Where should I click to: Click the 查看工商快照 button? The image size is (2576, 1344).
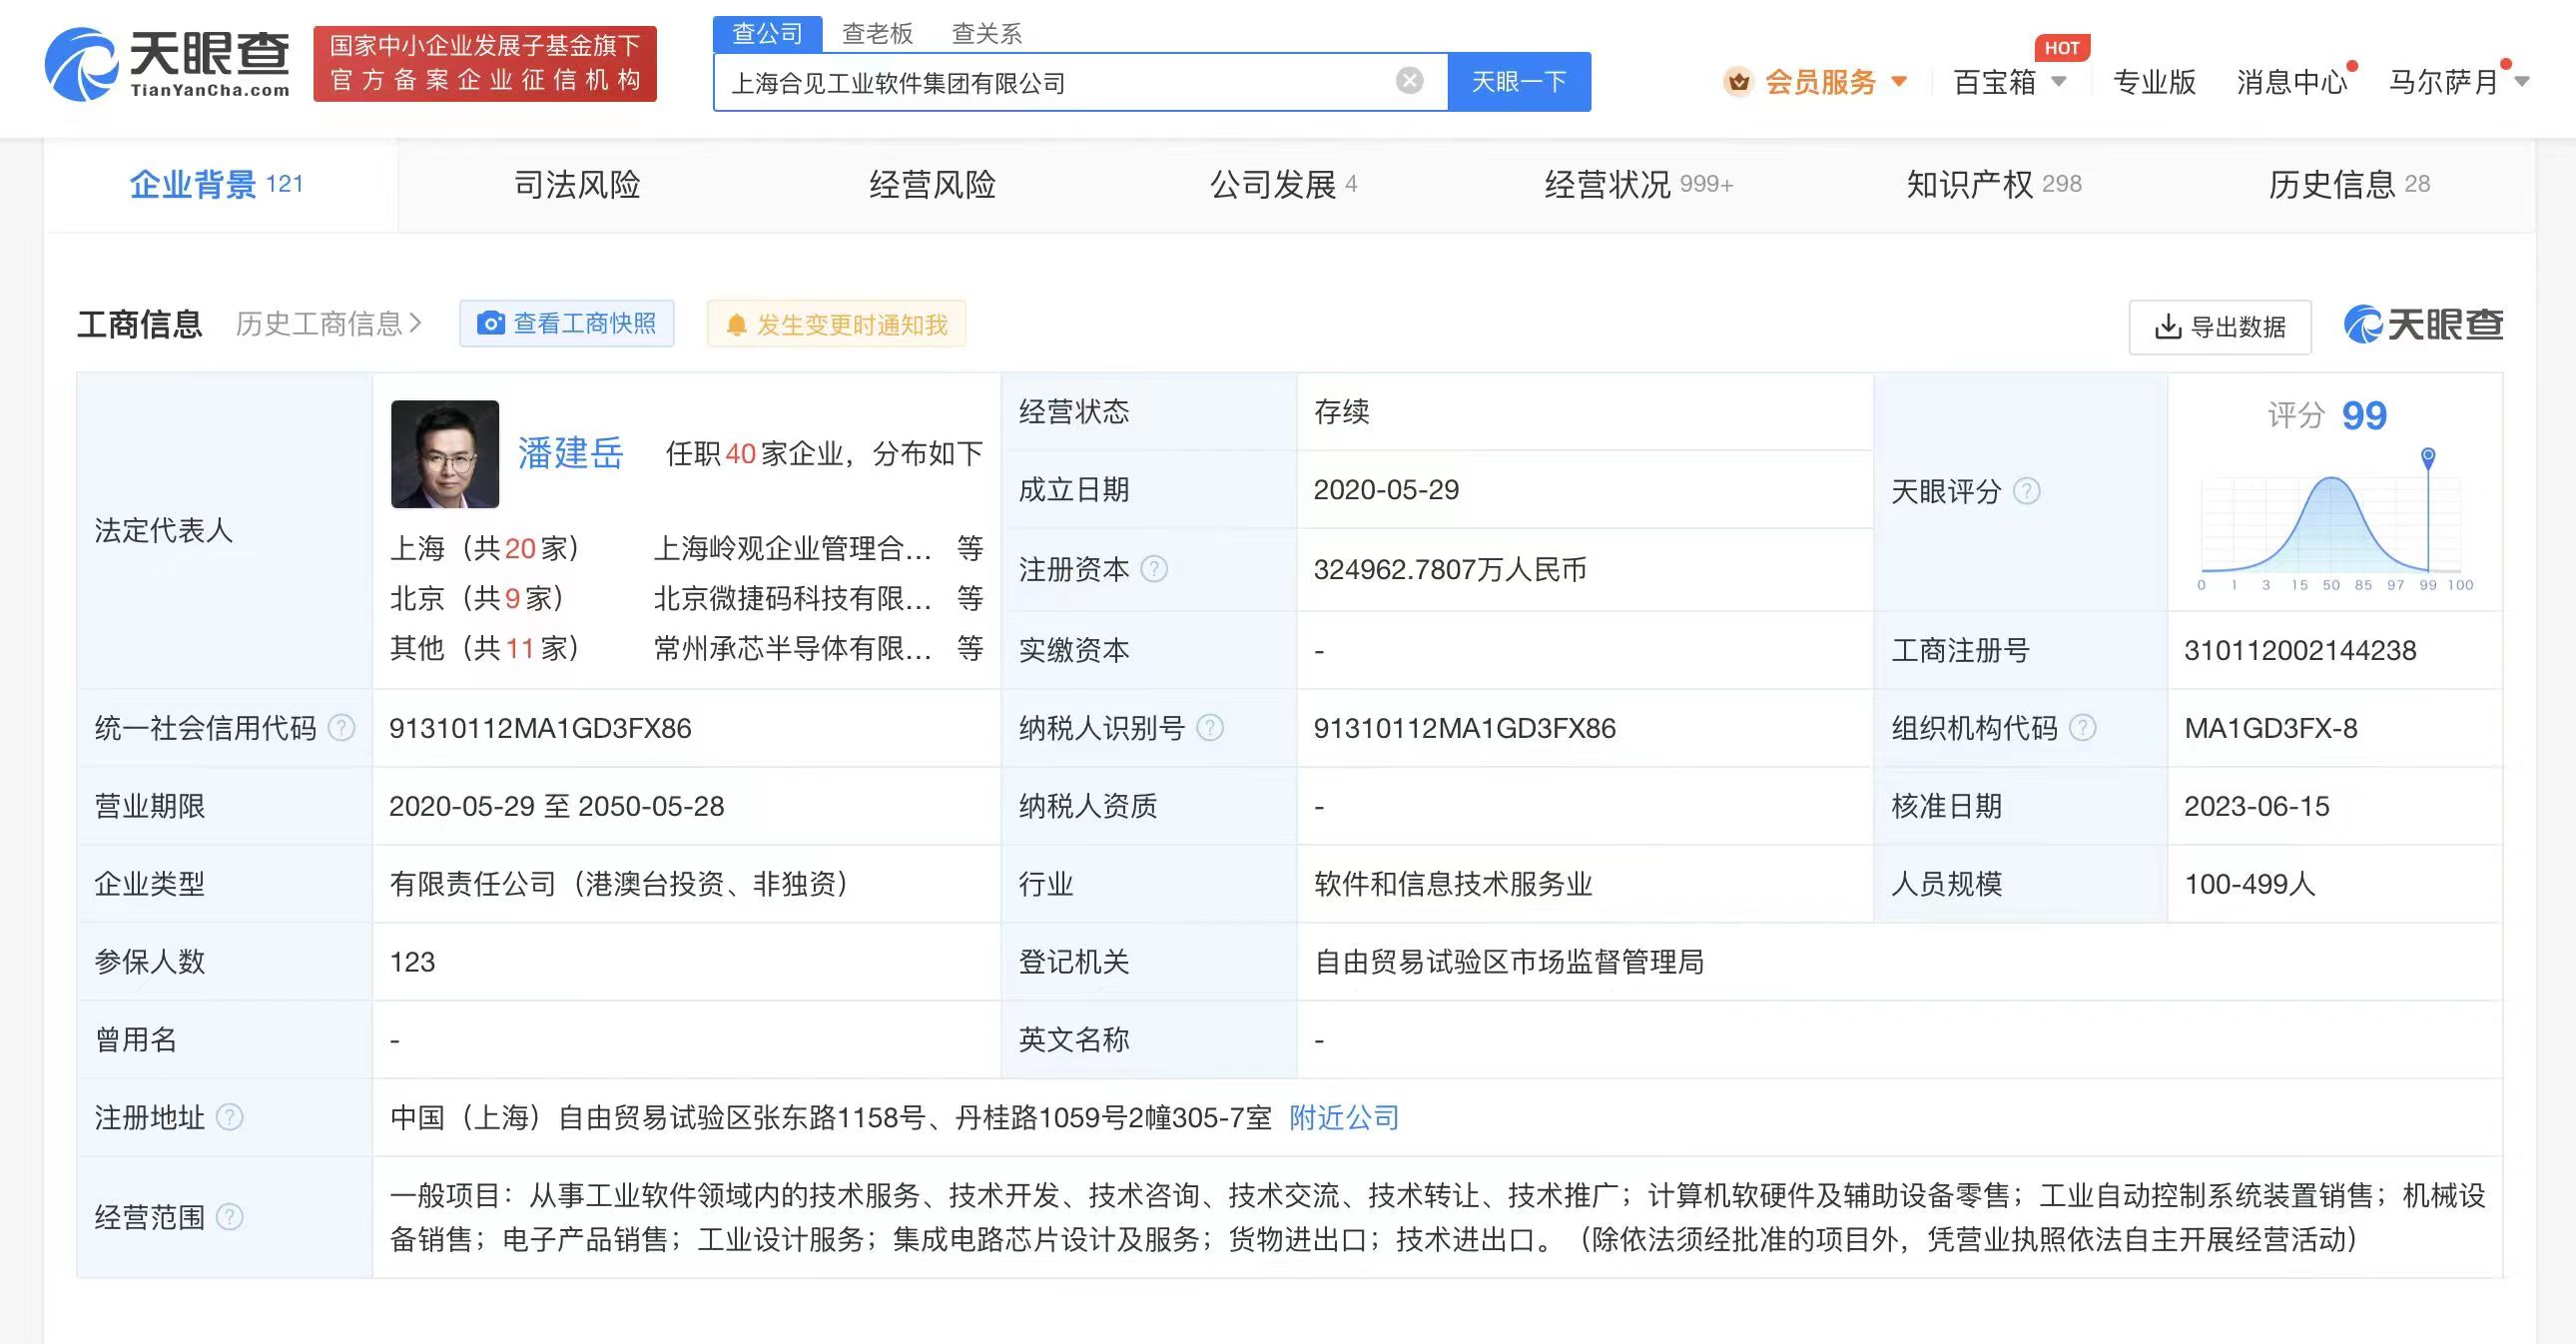pyautogui.click(x=567, y=323)
